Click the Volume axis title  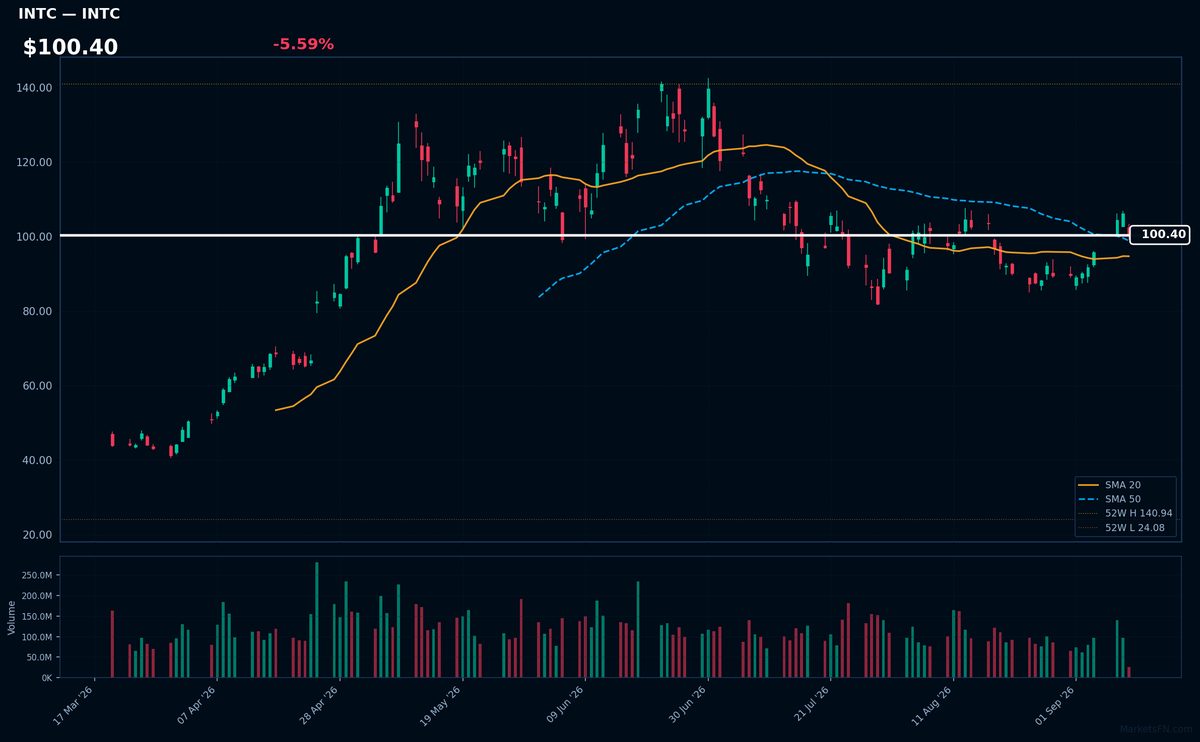[x=12, y=617]
